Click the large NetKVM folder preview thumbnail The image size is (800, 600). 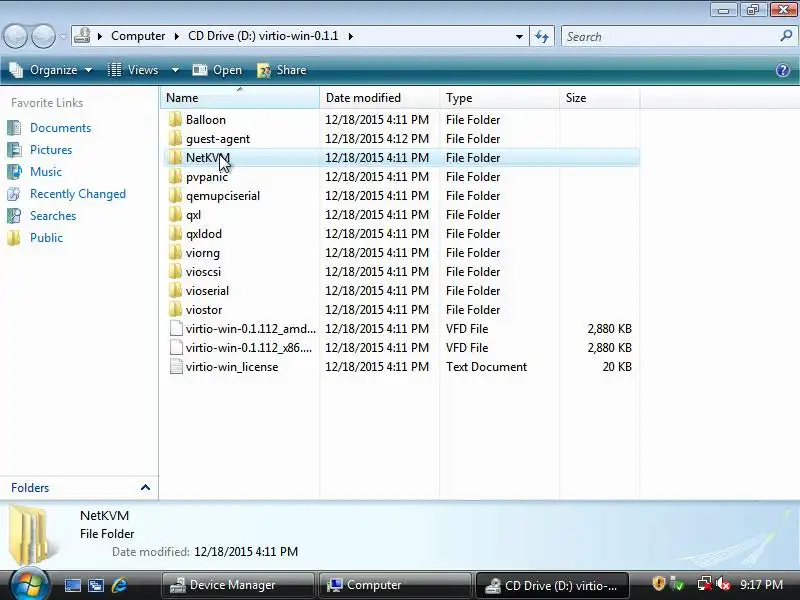[33, 535]
